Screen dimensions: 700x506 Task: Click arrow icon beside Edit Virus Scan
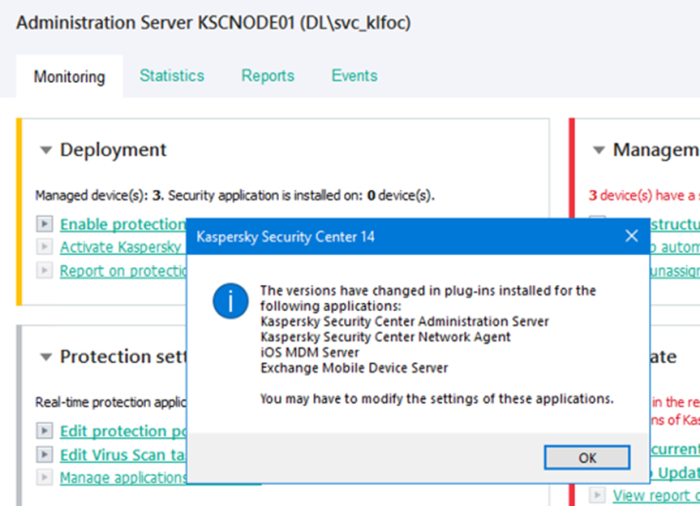pyautogui.click(x=43, y=454)
